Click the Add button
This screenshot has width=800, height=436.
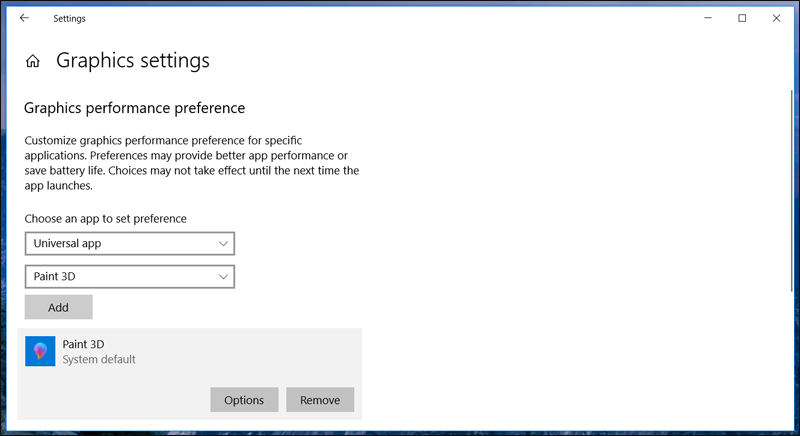click(59, 307)
